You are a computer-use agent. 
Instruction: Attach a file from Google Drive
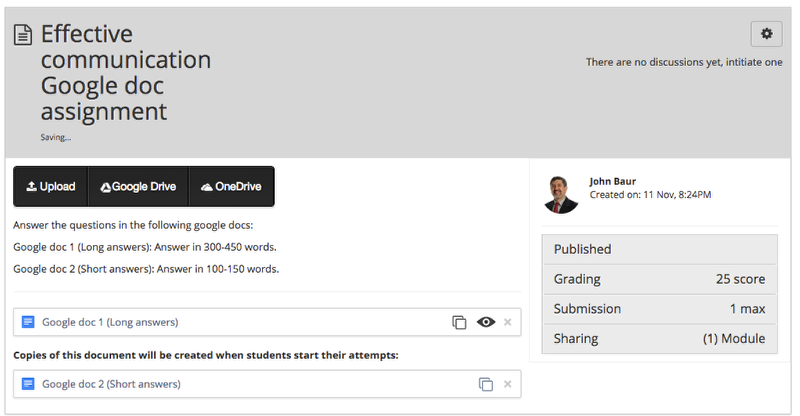[x=138, y=186]
